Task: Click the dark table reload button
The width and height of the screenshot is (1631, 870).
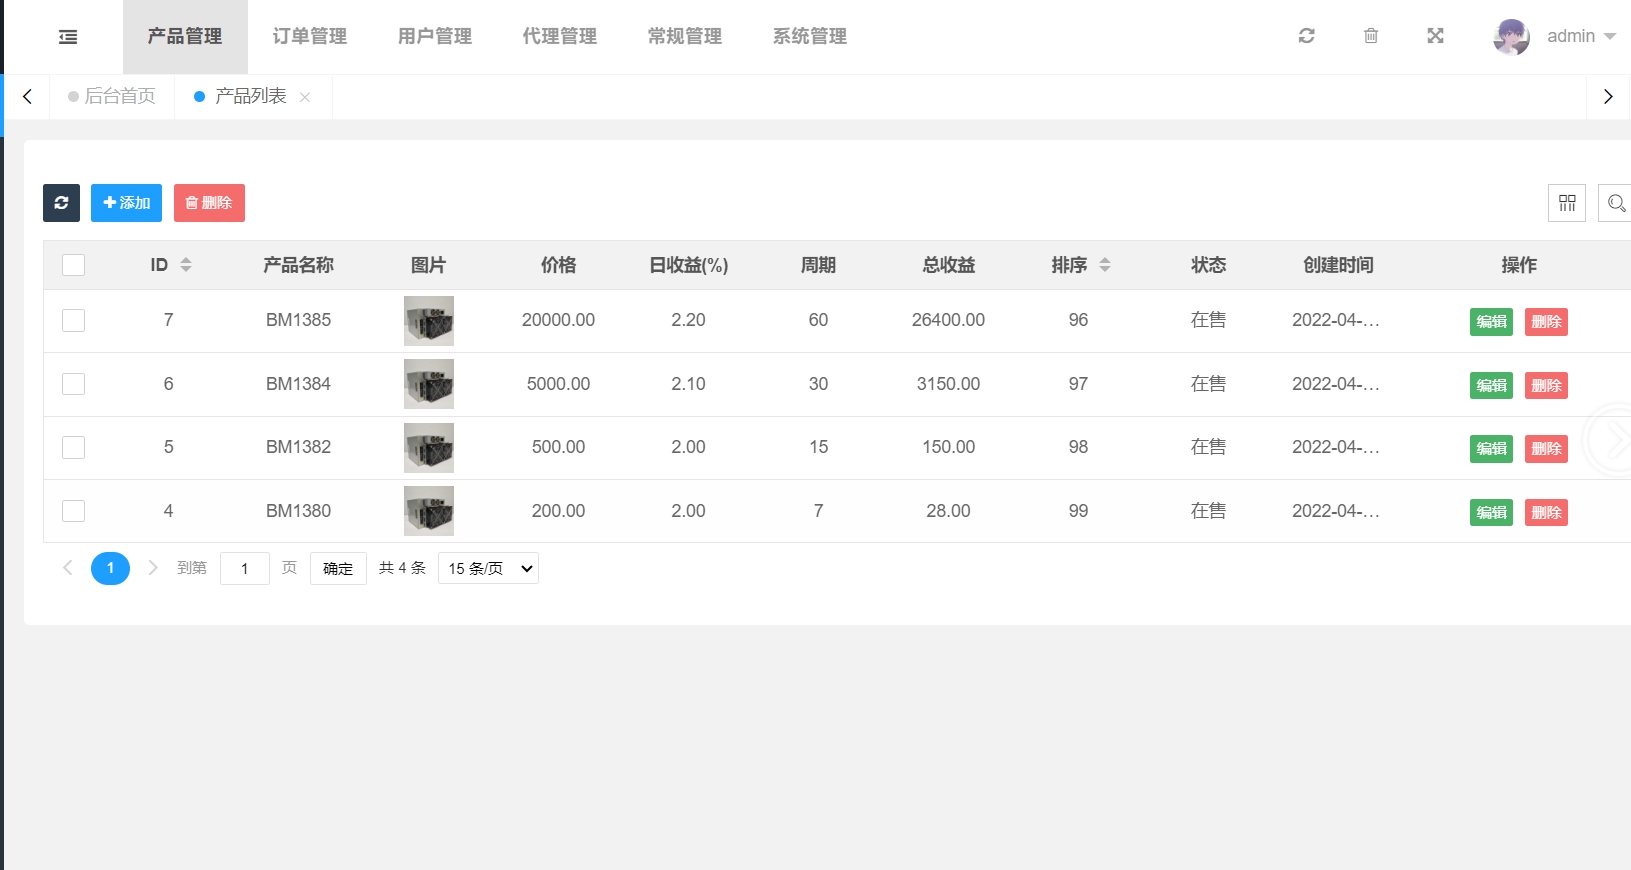Action: (61, 203)
